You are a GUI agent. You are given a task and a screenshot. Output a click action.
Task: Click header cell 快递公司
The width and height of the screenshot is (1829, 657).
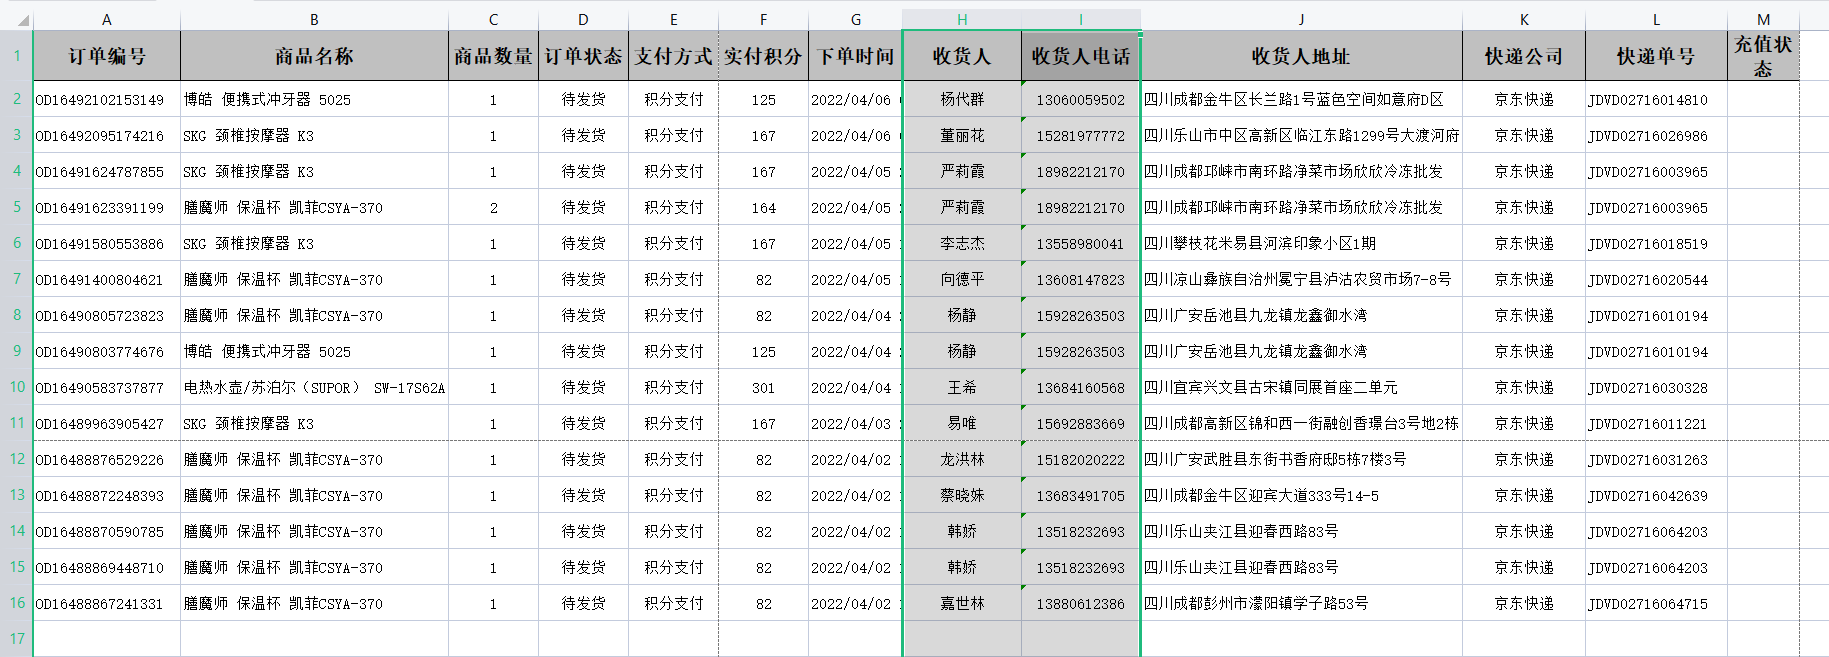coord(1524,56)
